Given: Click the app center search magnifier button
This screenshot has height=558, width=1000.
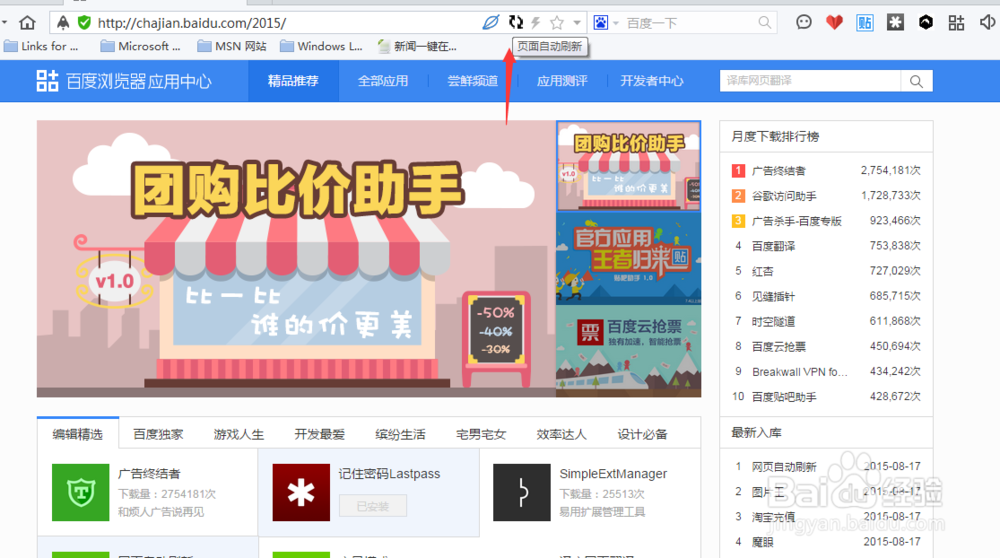Looking at the screenshot, I should 916,81.
